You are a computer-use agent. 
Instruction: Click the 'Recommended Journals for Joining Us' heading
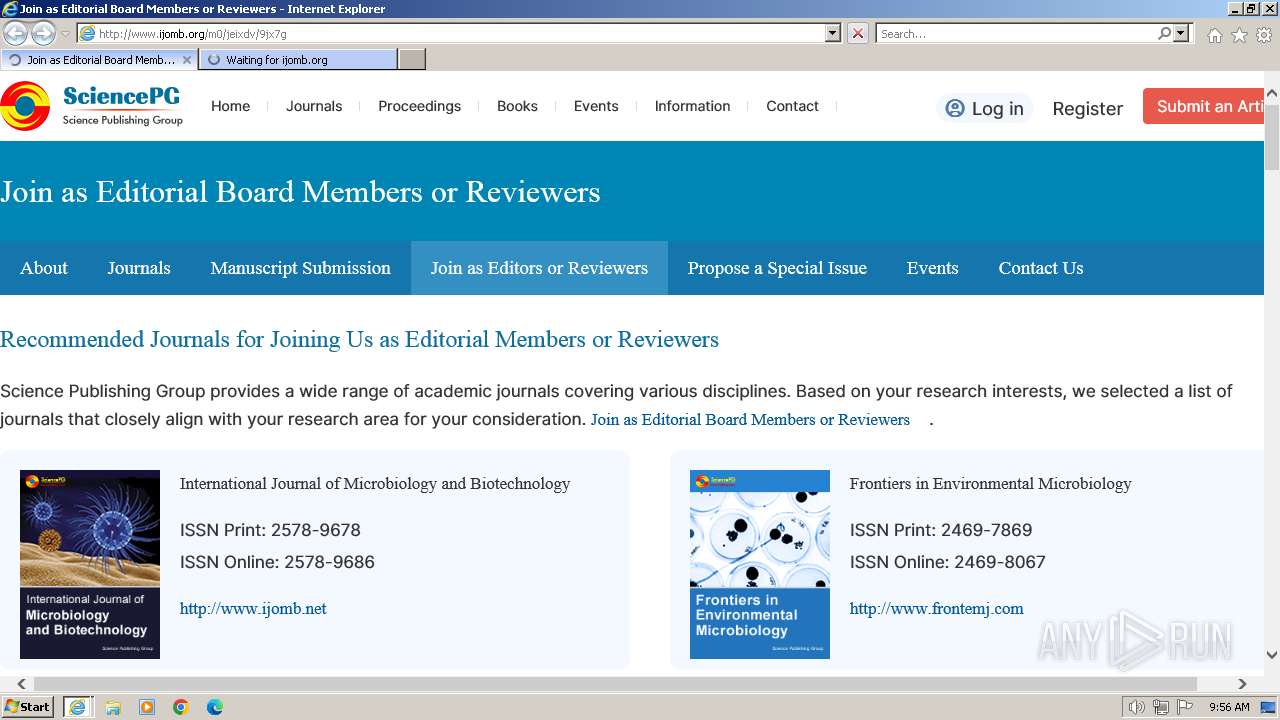tap(359, 339)
